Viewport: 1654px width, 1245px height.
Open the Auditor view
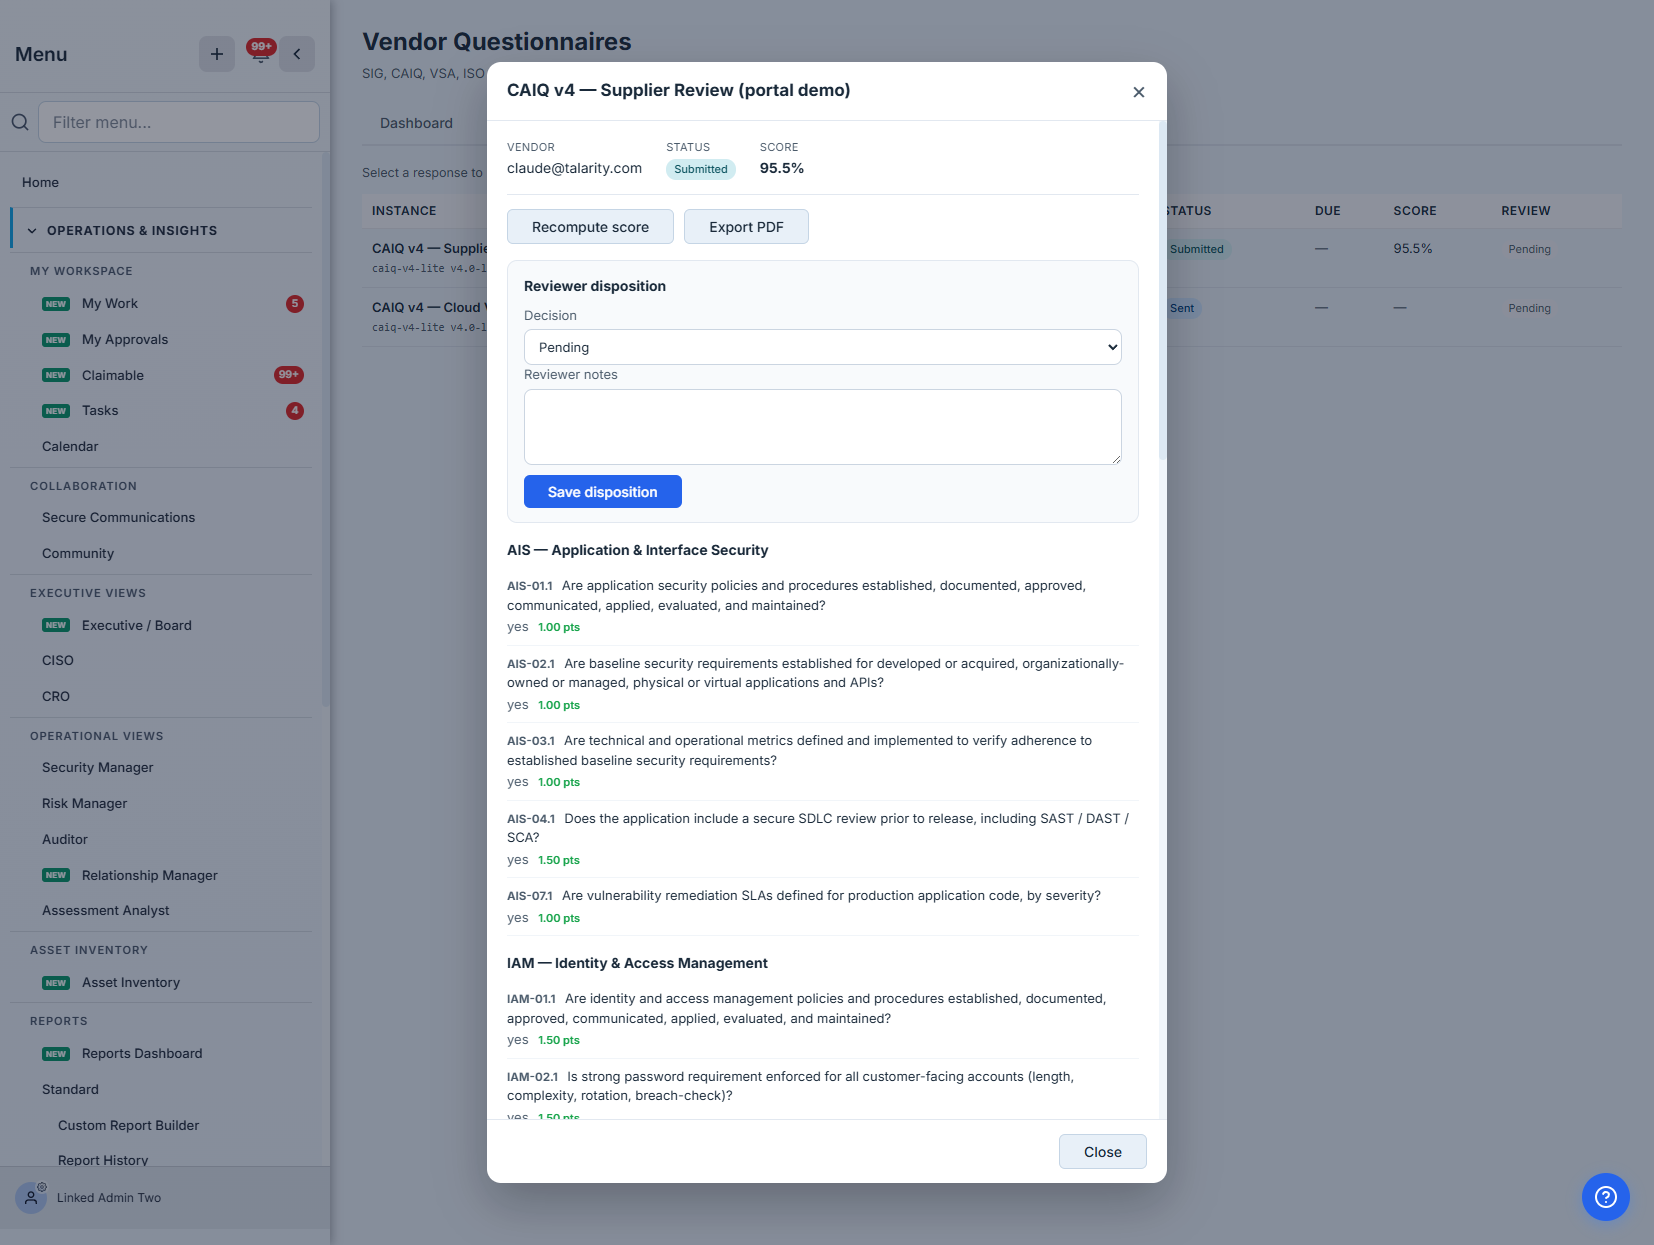65,840
